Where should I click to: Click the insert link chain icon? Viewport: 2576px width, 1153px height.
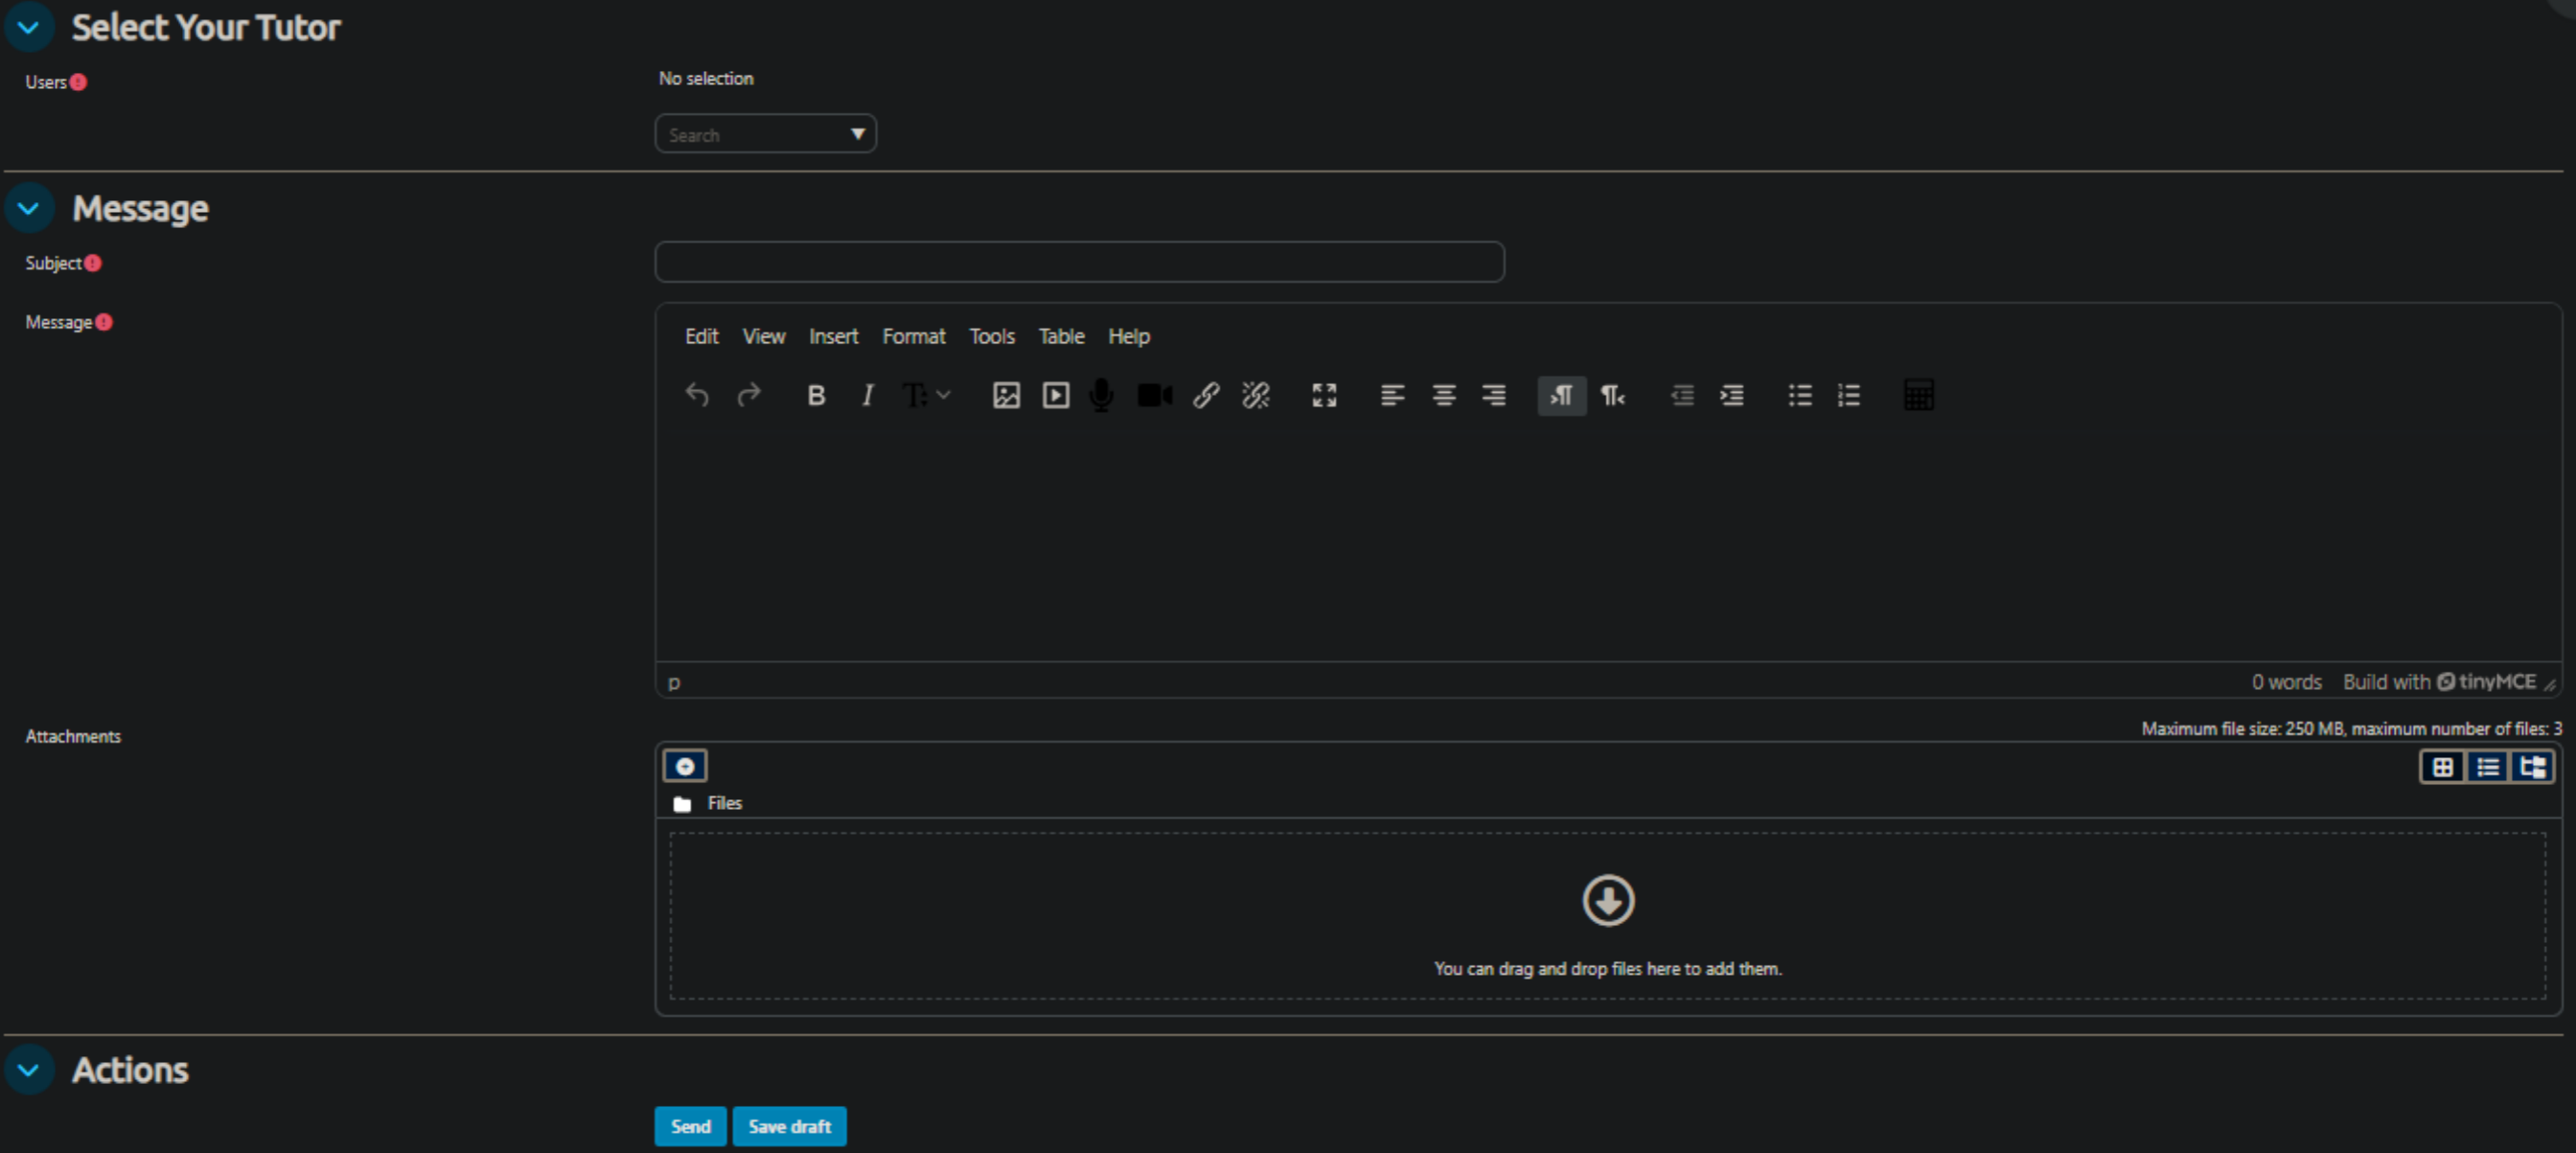tap(1206, 396)
